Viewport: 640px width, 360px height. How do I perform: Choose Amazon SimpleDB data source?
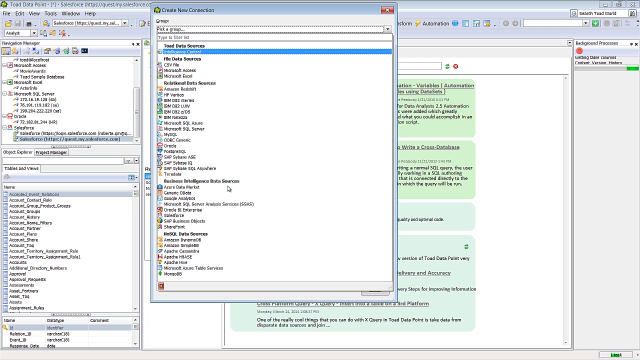click(x=181, y=245)
